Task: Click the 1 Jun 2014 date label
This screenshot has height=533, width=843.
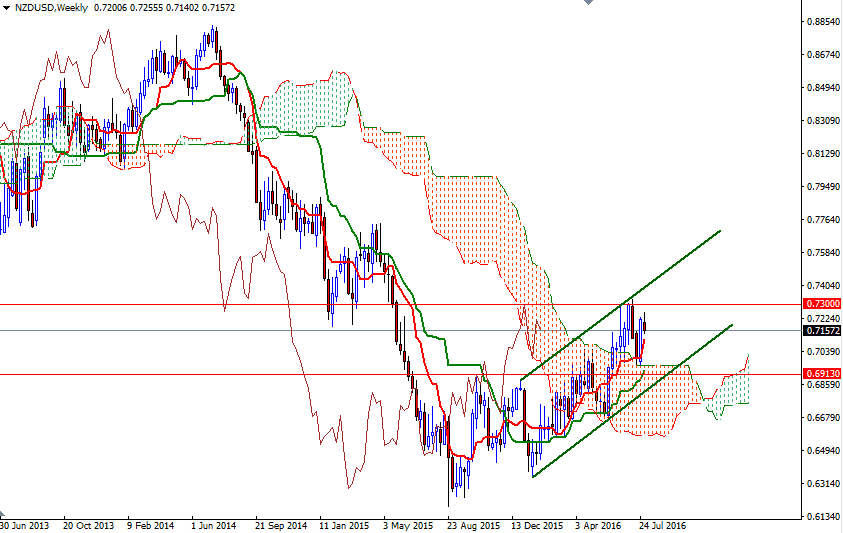Action: [x=212, y=524]
